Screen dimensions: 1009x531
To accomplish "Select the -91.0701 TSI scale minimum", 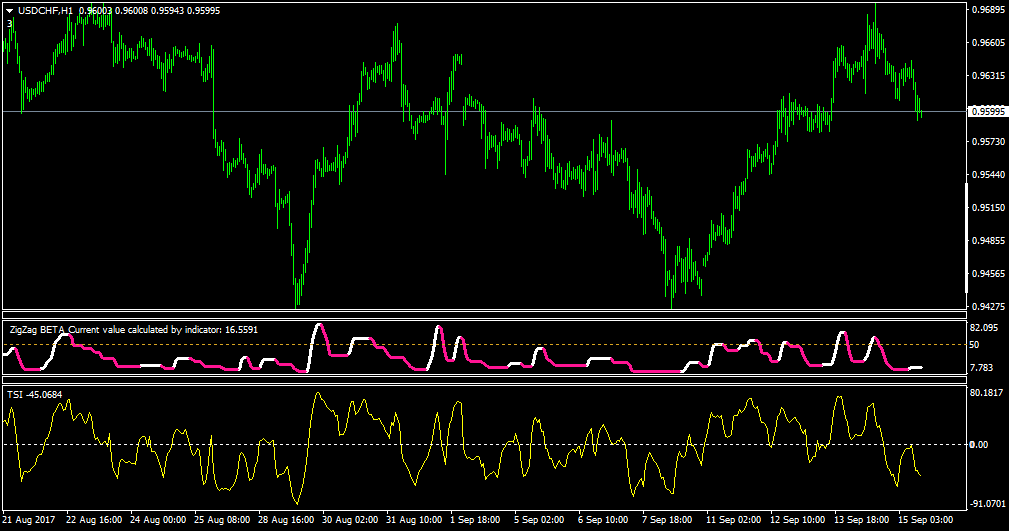I will 987,503.
